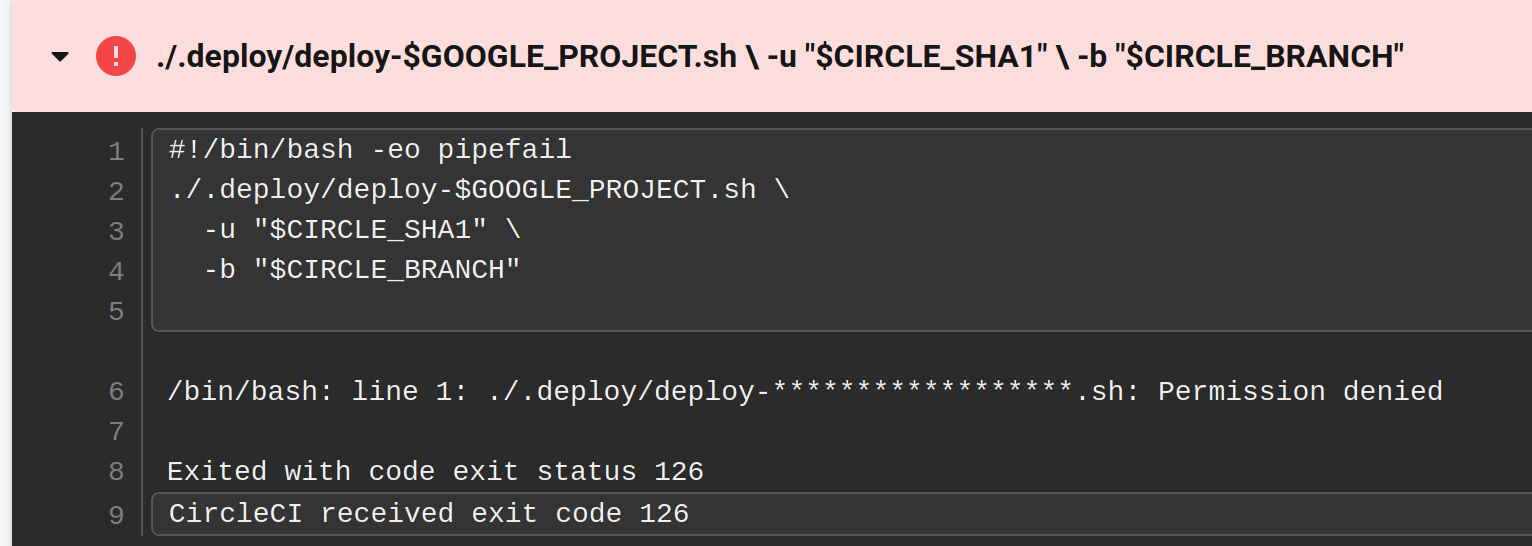The height and width of the screenshot is (546, 1532).
Task: Select line number 4 in gutter
Action: coord(116,272)
